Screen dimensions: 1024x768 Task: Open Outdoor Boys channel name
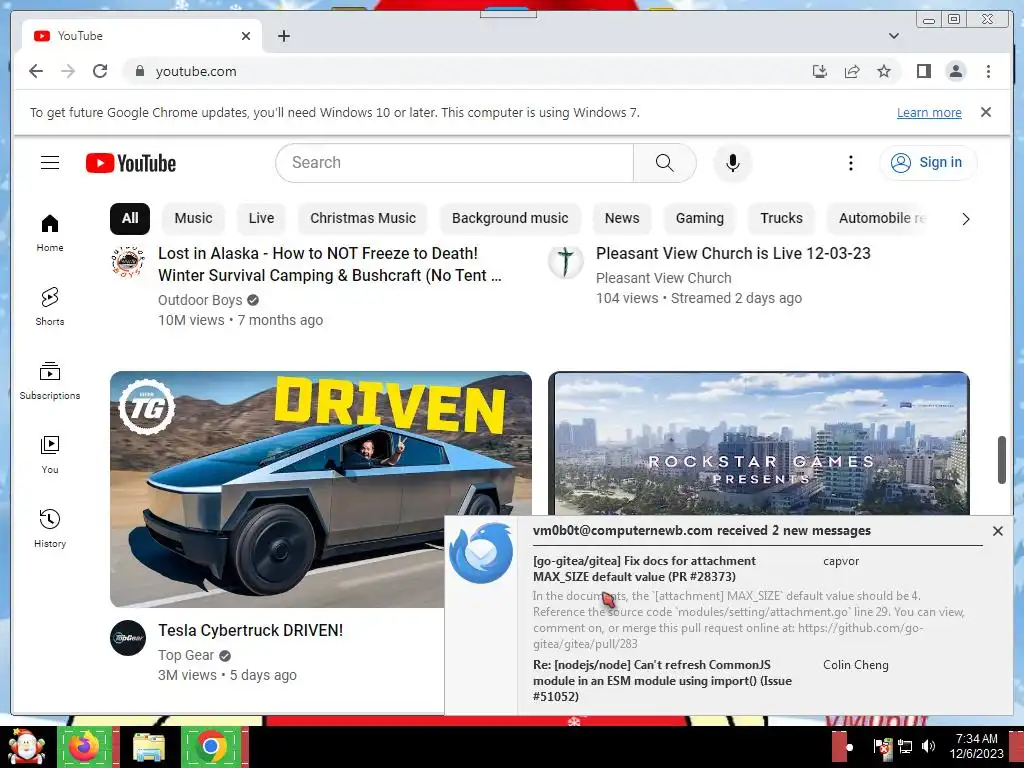click(200, 300)
